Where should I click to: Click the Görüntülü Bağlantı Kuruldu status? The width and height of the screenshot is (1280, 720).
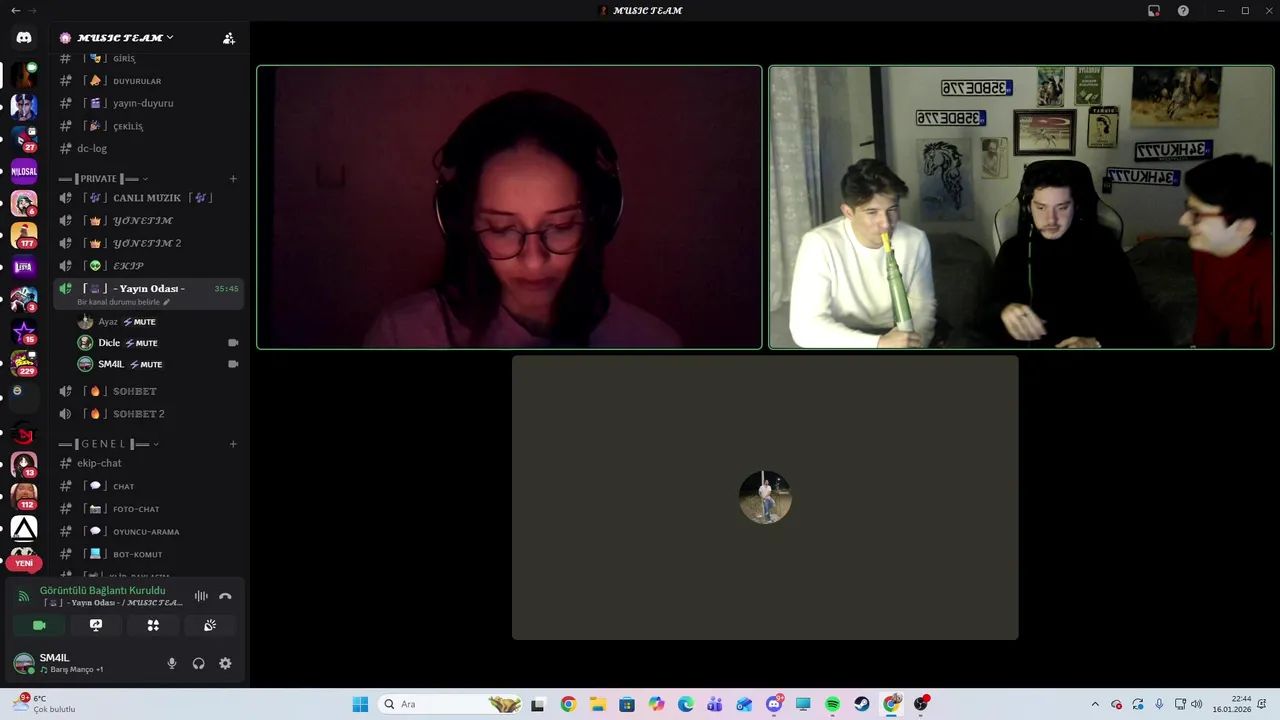click(x=102, y=590)
